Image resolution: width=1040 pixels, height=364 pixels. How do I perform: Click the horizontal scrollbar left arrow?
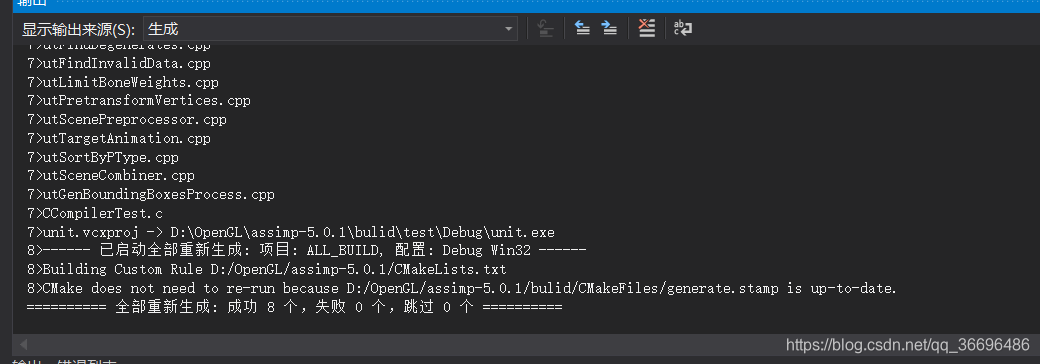coord(24,344)
